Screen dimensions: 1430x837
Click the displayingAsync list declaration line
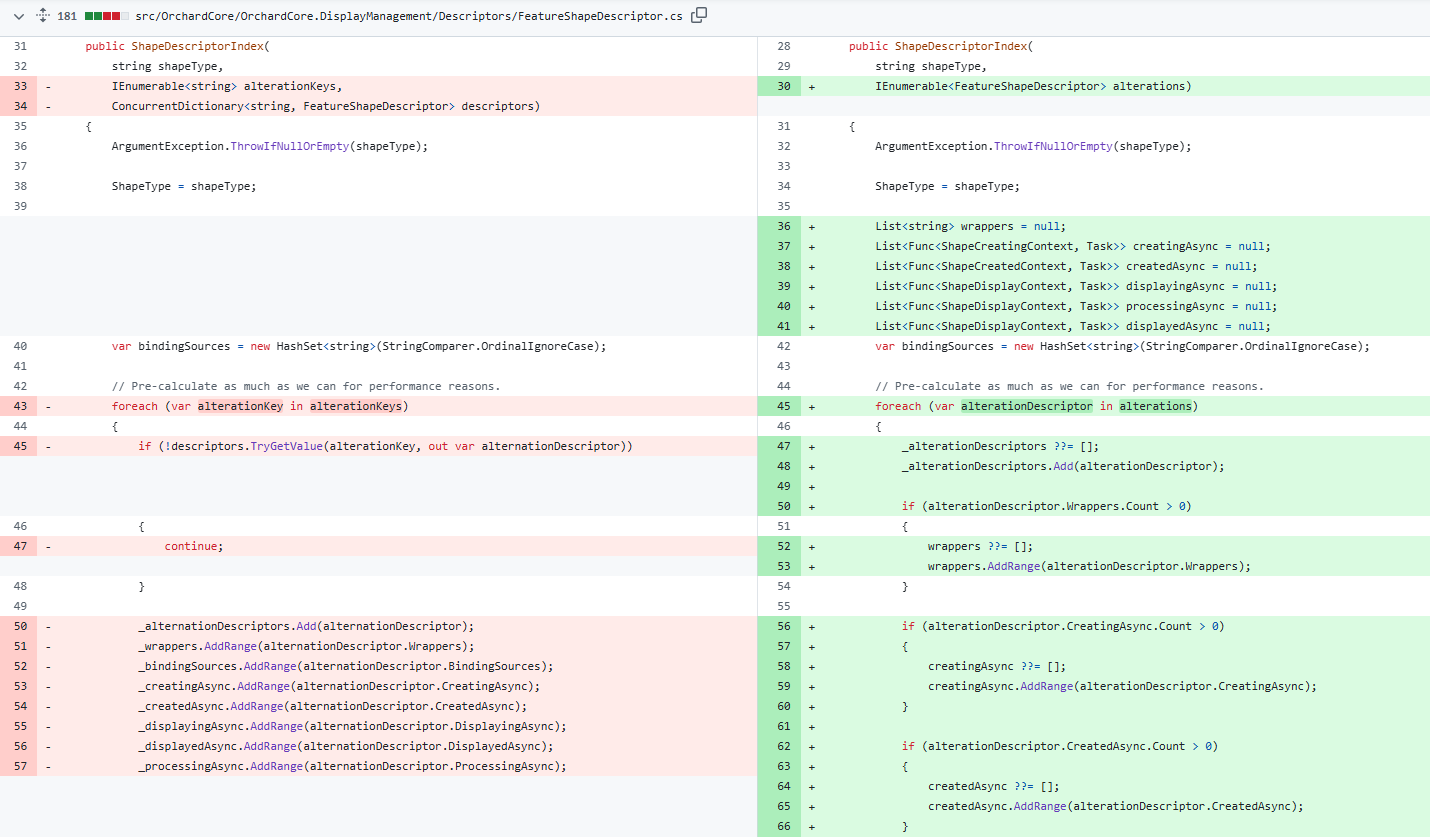1078,286
